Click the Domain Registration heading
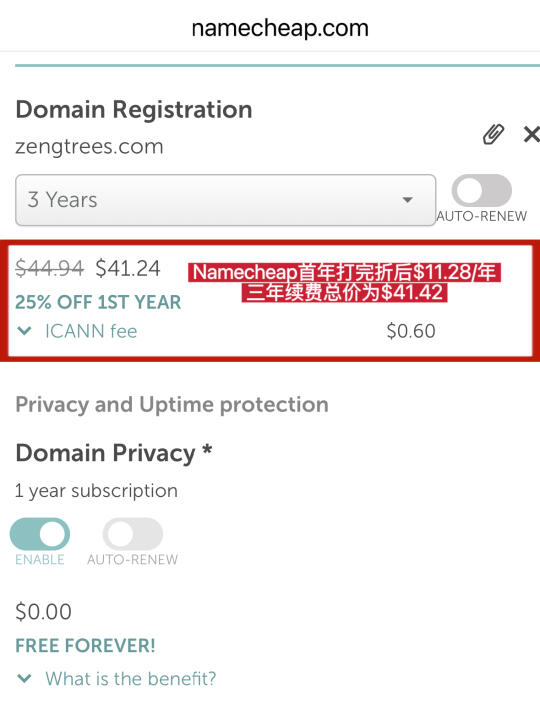 [134, 110]
